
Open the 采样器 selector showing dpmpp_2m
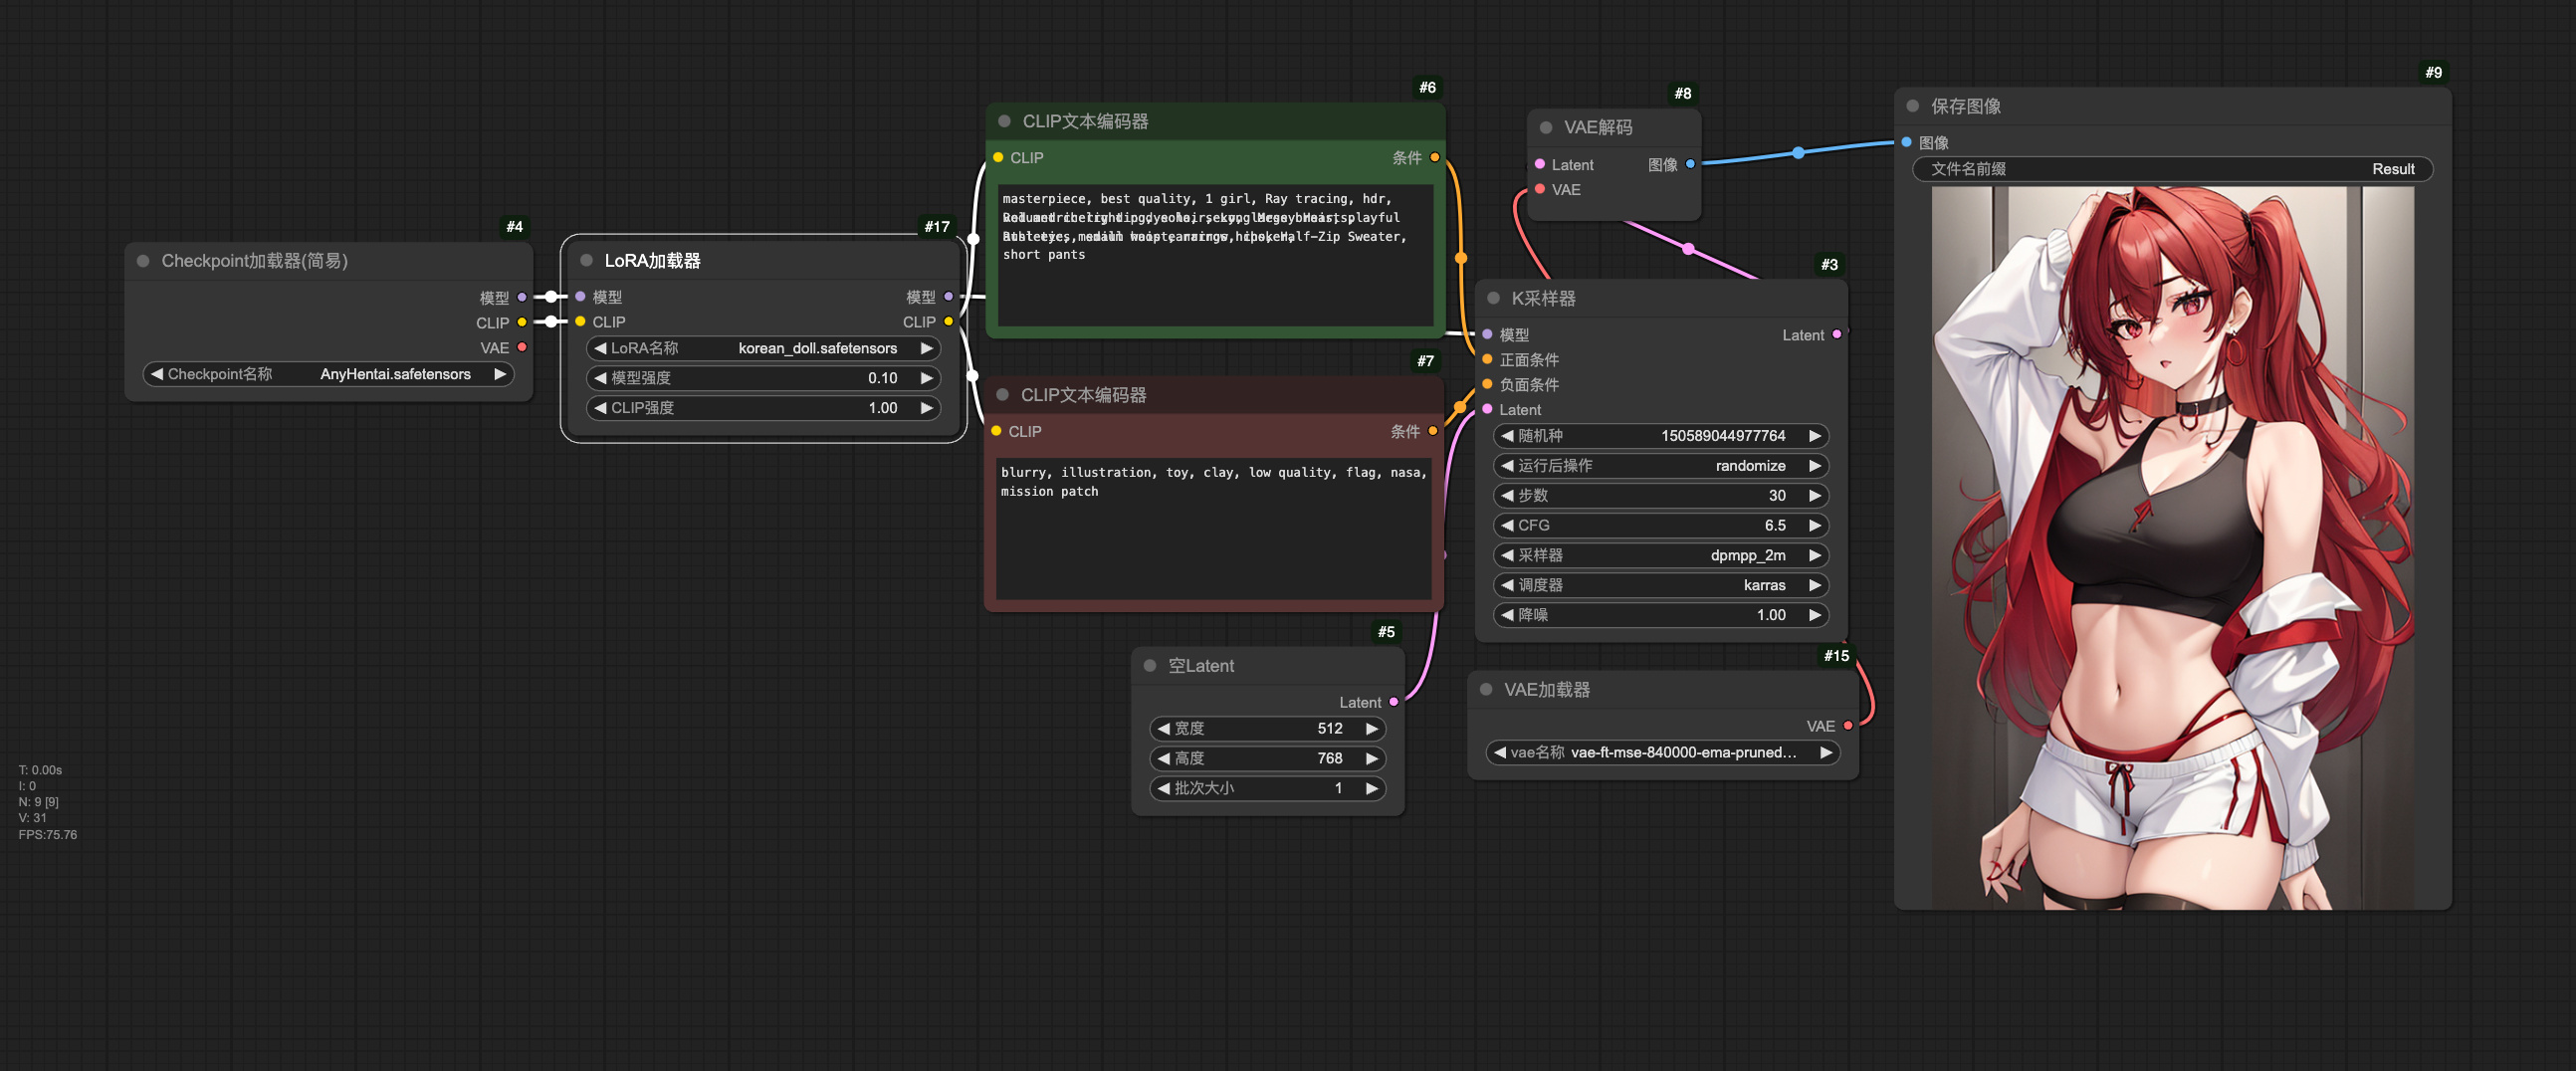pos(1660,555)
